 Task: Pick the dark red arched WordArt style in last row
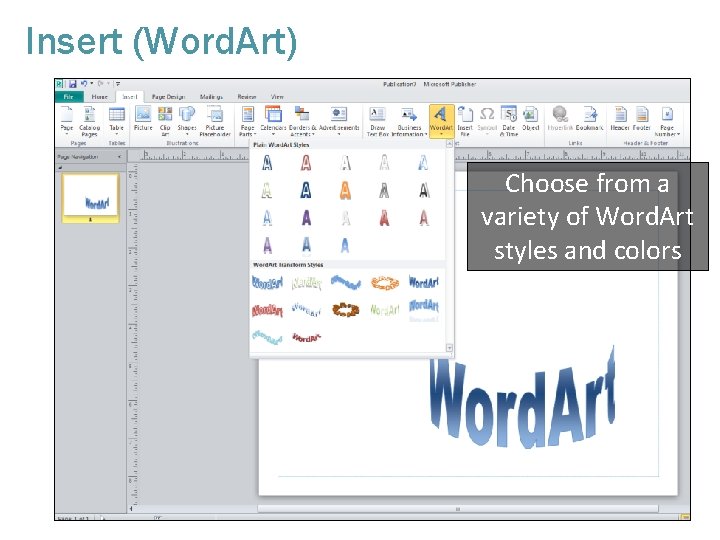[306, 338]
